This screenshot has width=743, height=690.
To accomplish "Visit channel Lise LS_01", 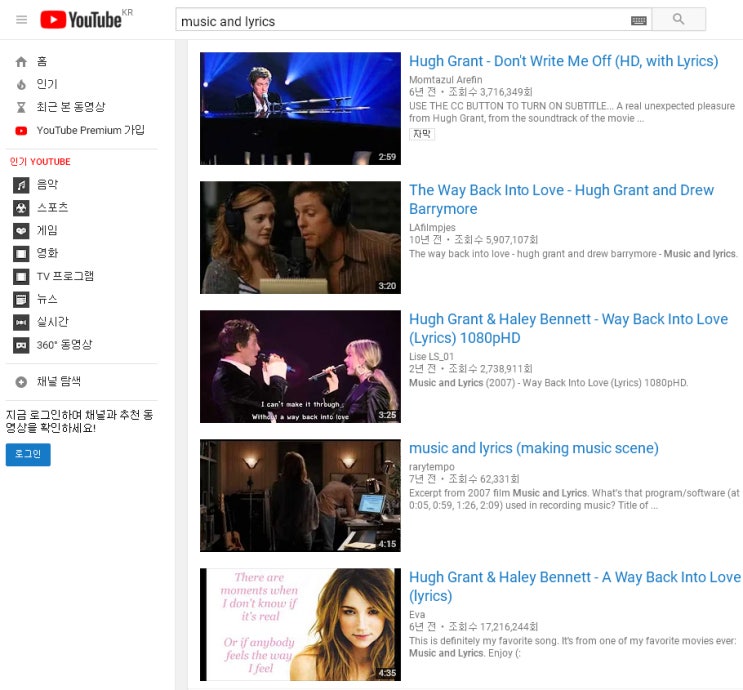I will pyautogui.click(x=431, y=356).
